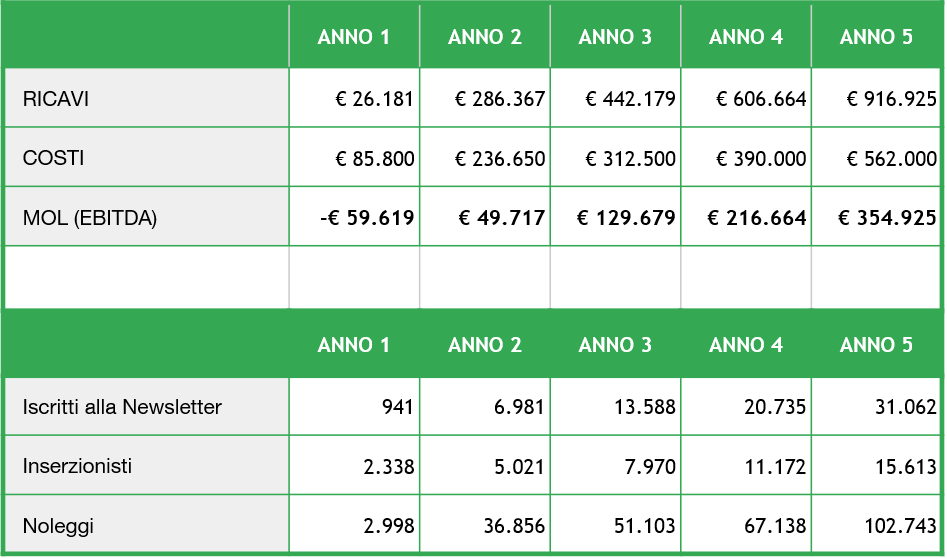Click the € 916.925 revenue cell
Image resolution: width=947 pixels, height=559 pixels.
point(876,98)
